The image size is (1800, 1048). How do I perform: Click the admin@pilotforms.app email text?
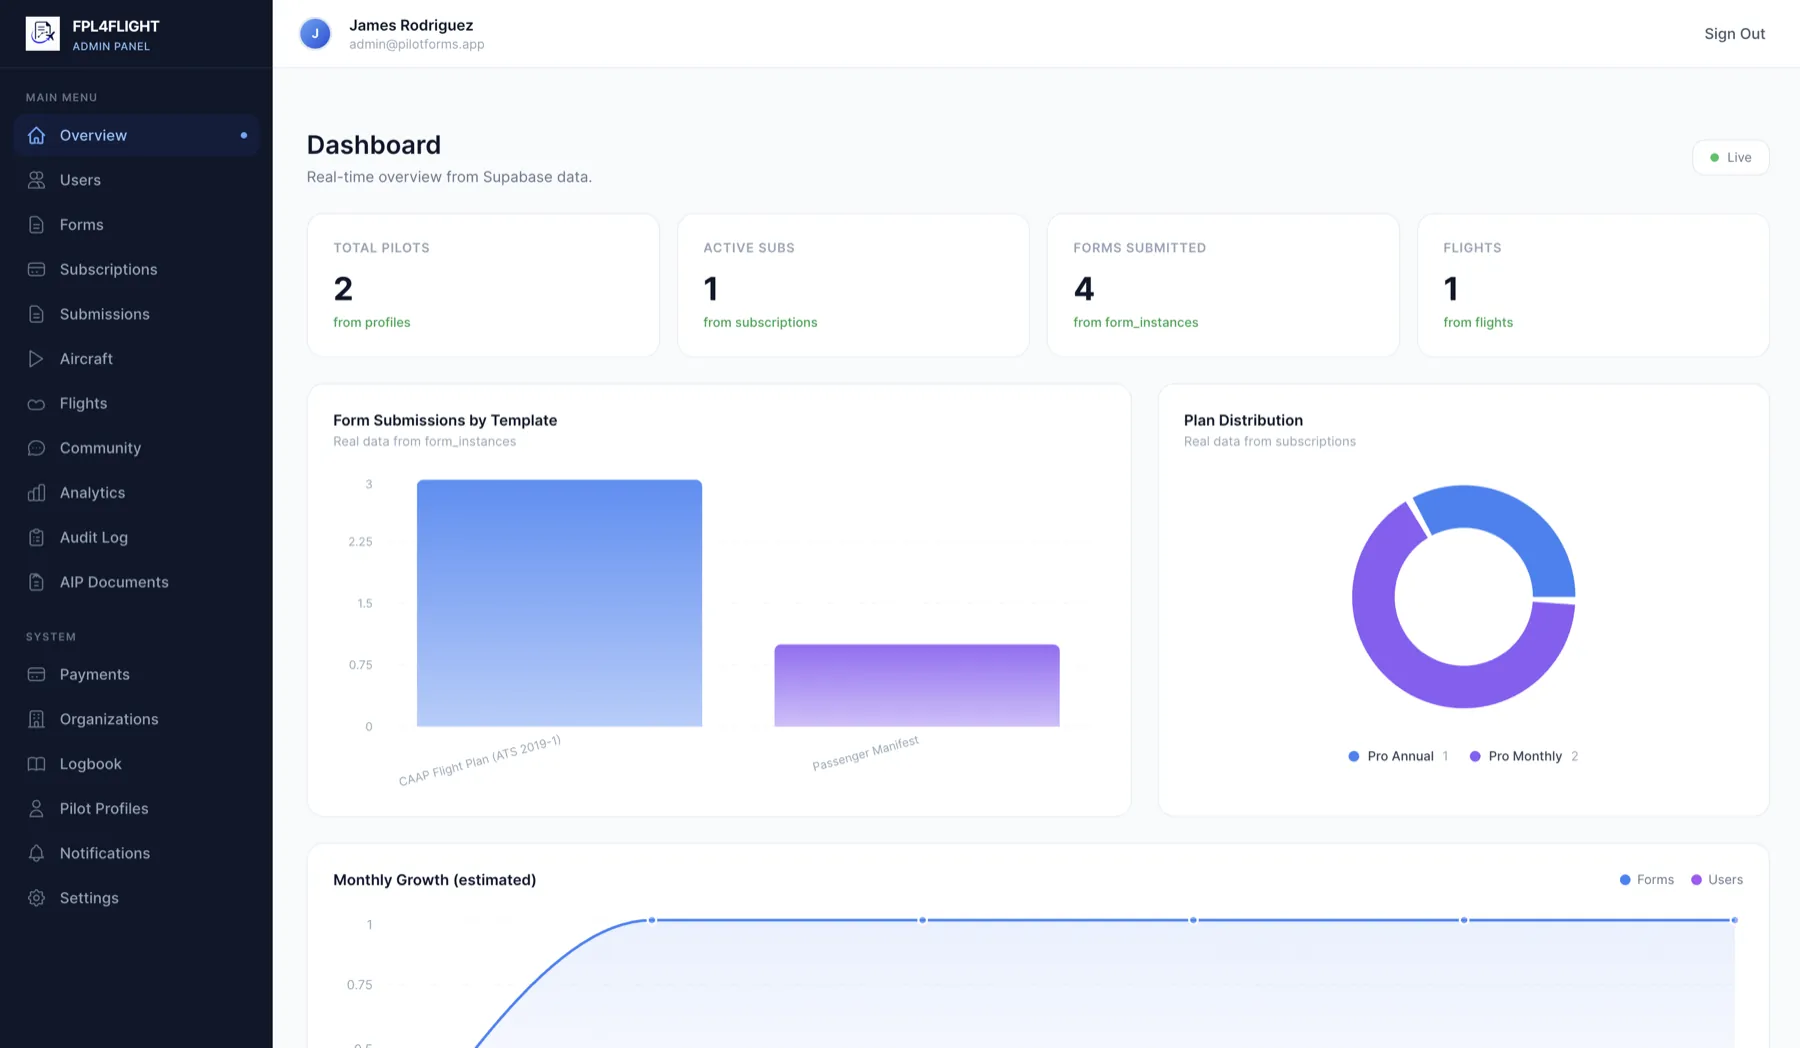417,44
